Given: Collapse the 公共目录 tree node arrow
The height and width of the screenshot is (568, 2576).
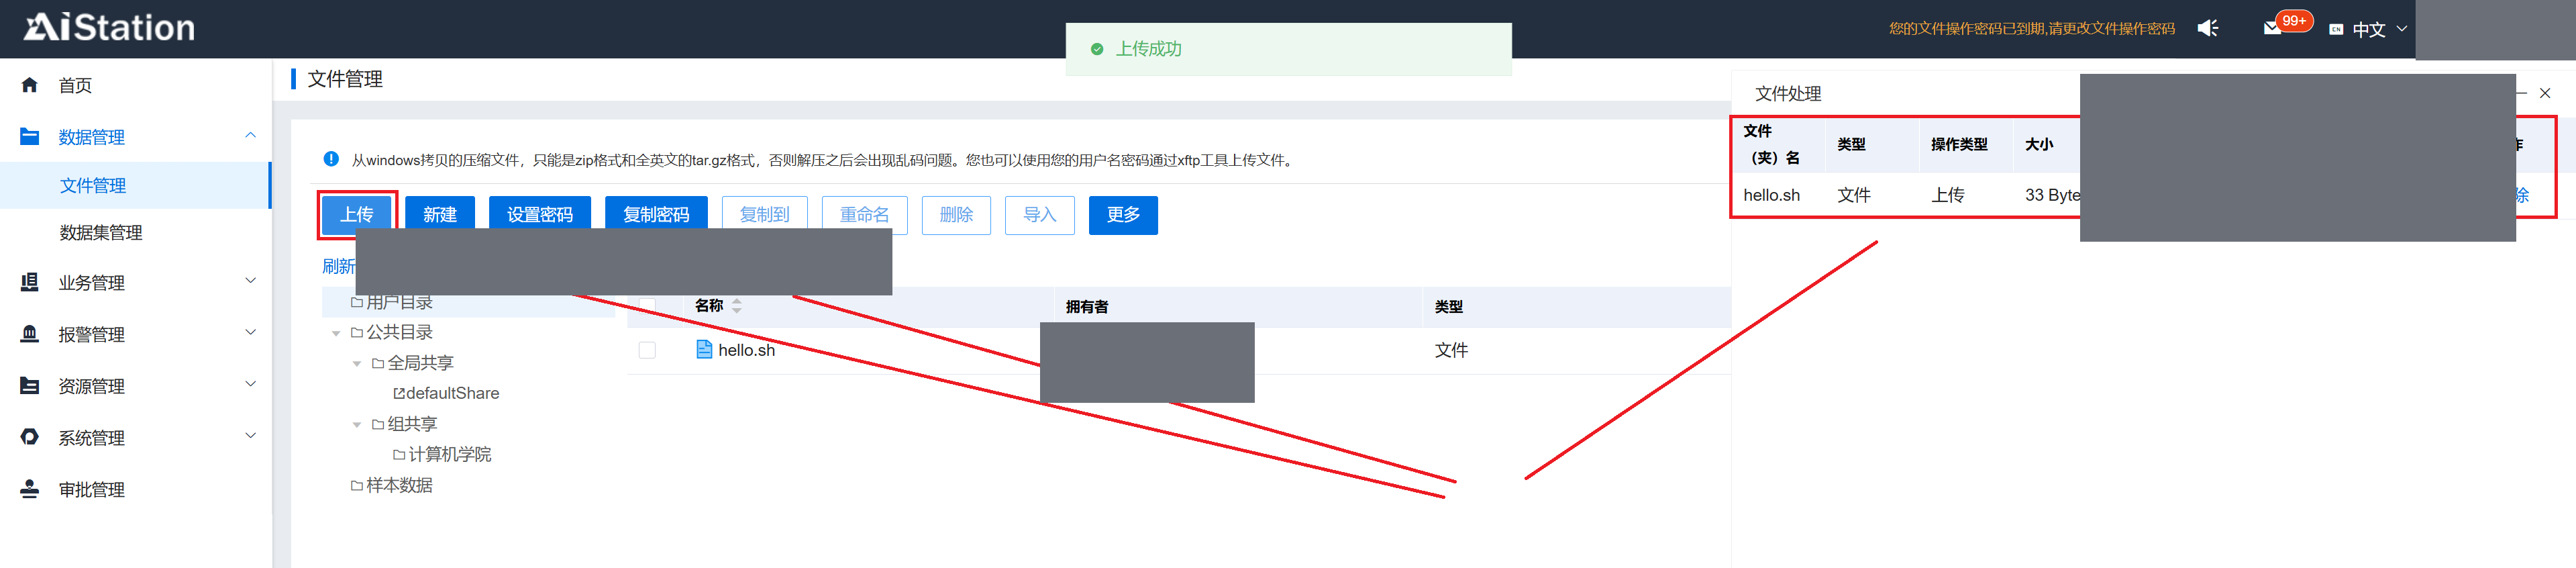Looking at the screenshot, I should point(336,333).
